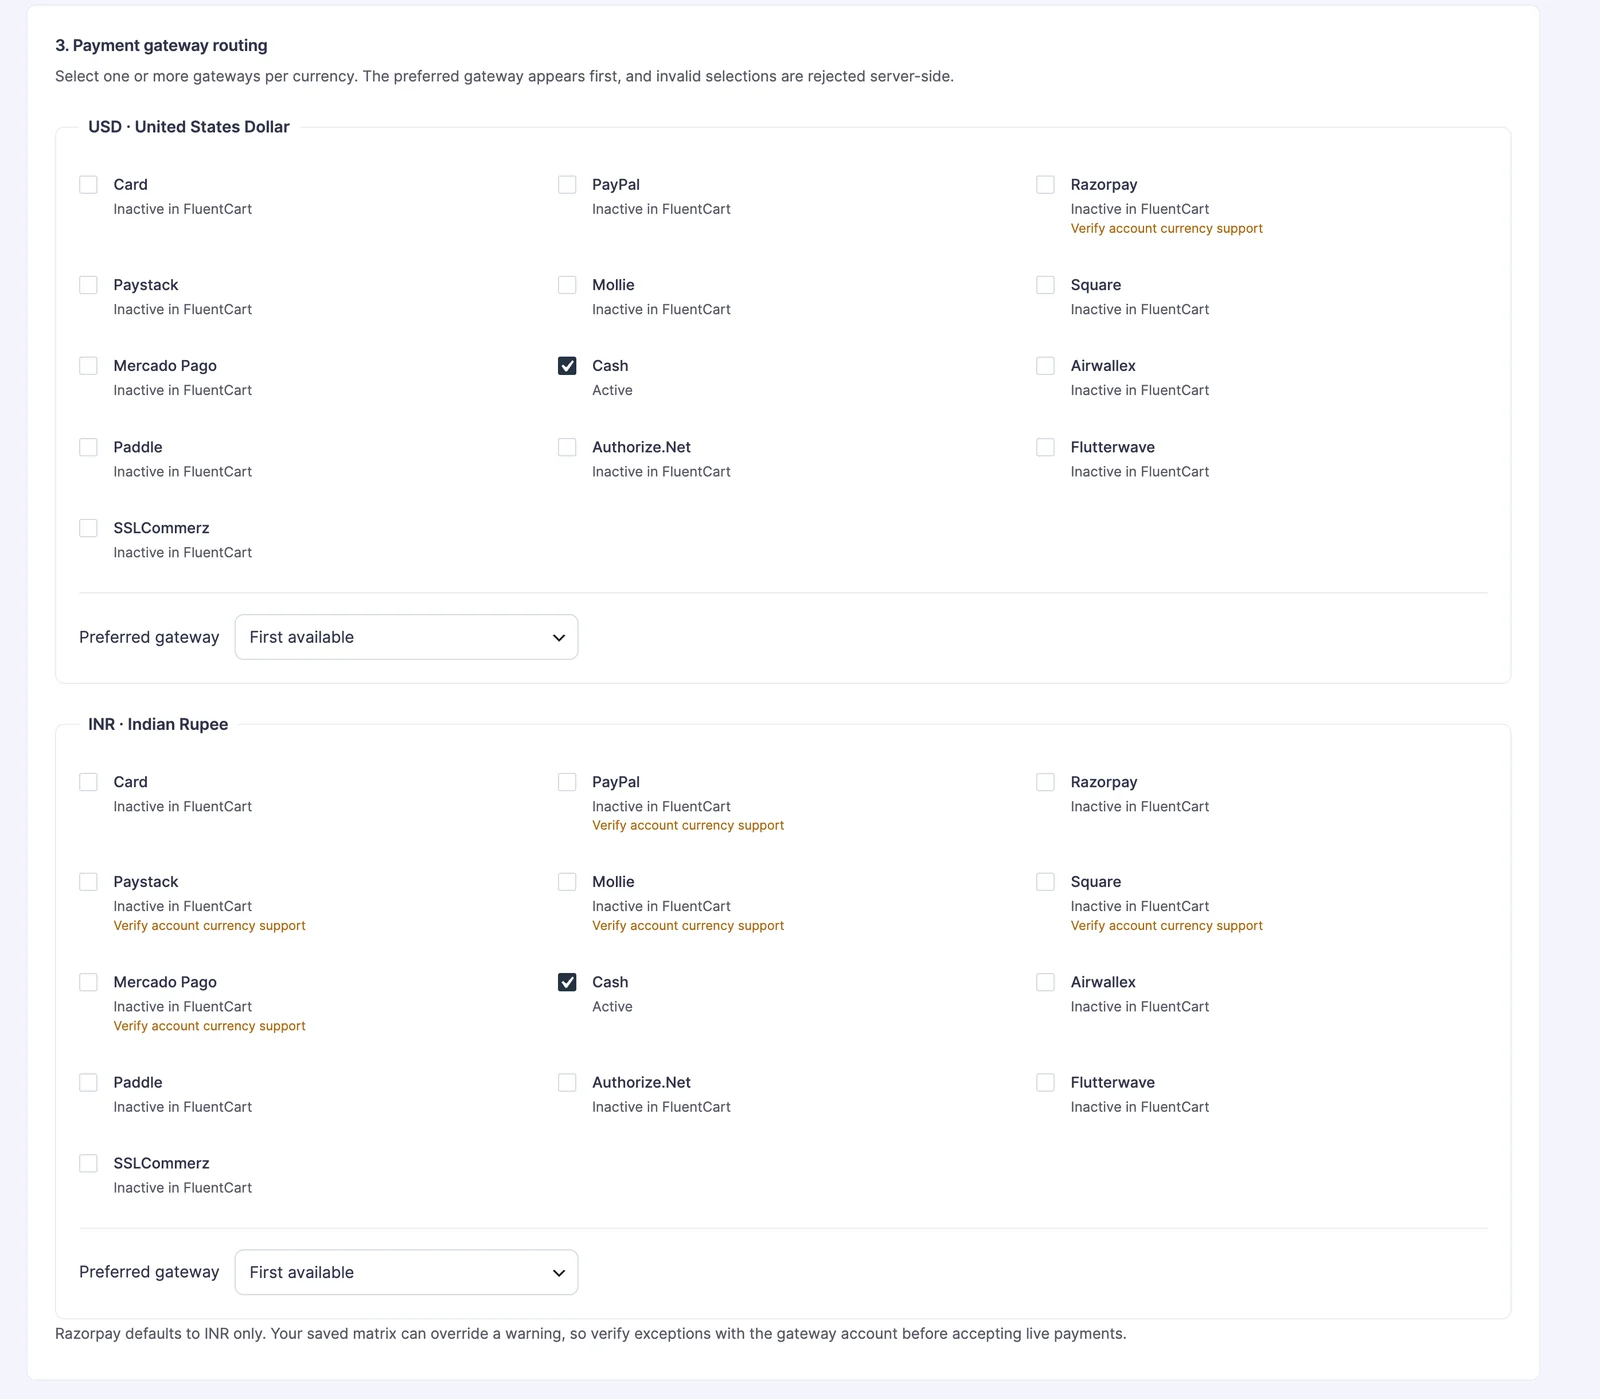1600x1399 pixels.
Task: Check Authorize.Net in INR group
Action: 567,1082
